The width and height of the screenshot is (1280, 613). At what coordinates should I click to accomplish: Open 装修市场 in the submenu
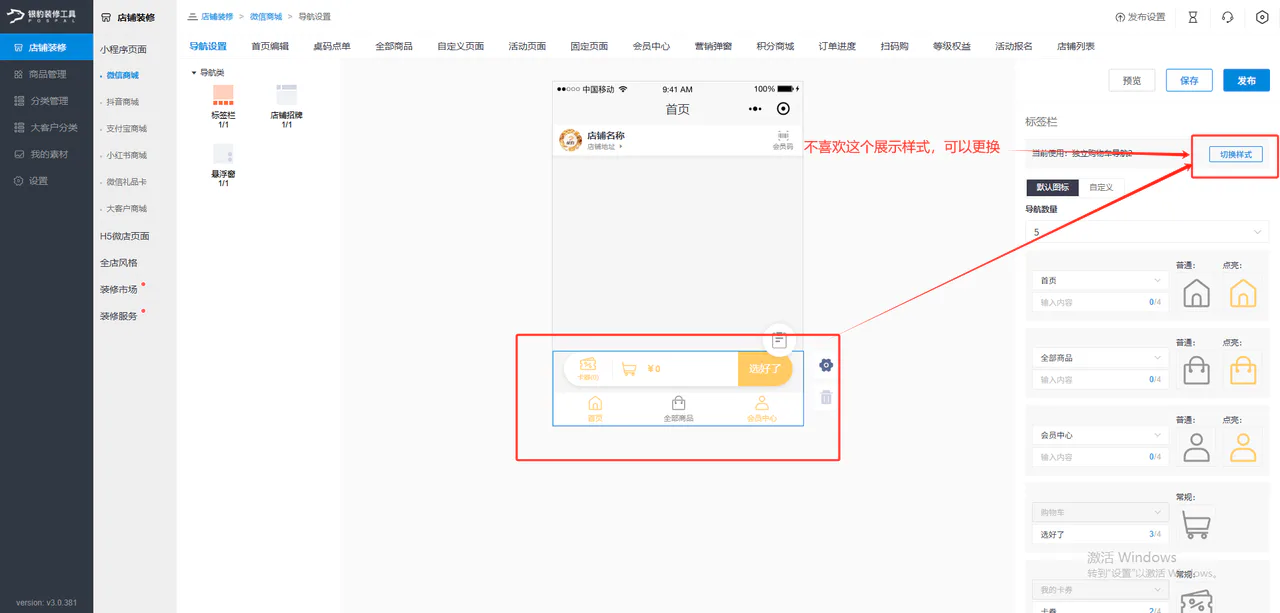[x=119, y=289]
